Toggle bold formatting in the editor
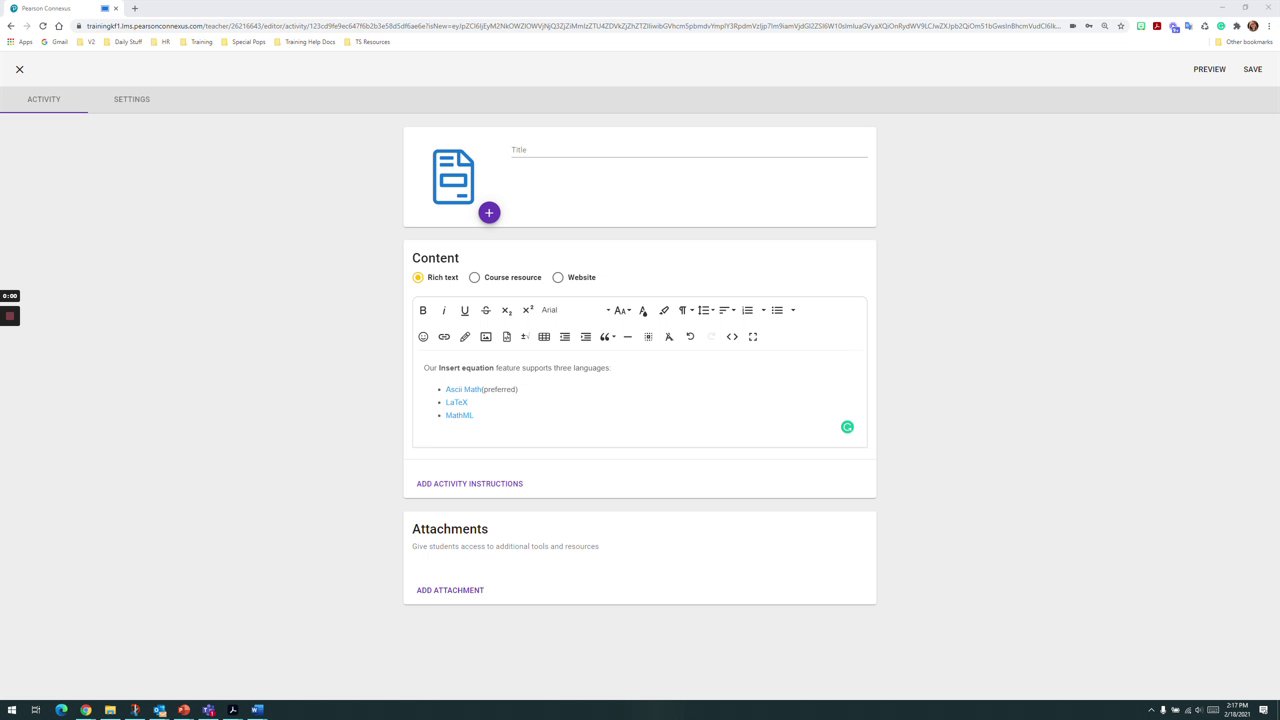Viewport: 1280px width, 720px height. (423, 310)
